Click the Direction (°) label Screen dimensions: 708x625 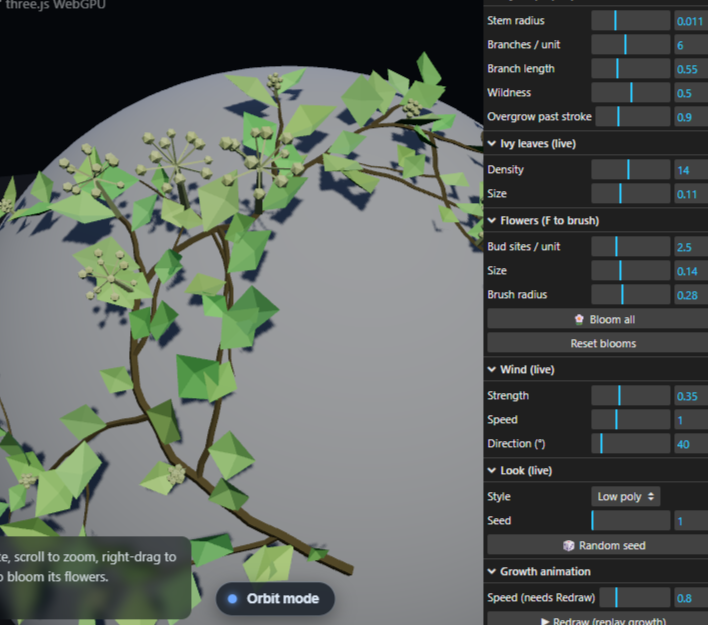pos(516,443)
